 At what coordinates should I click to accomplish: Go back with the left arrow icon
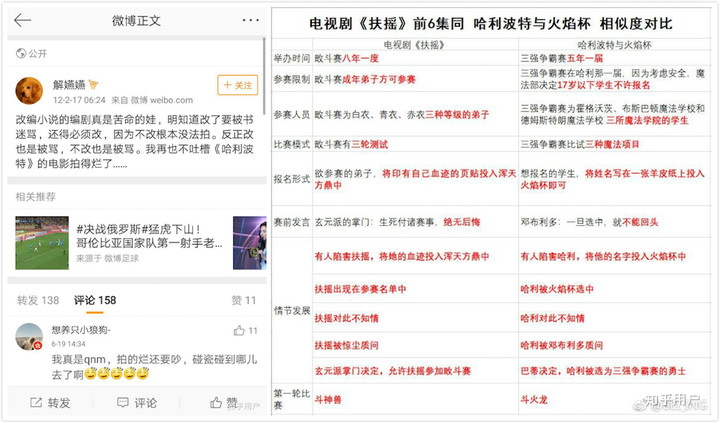(x=22, y=20)
